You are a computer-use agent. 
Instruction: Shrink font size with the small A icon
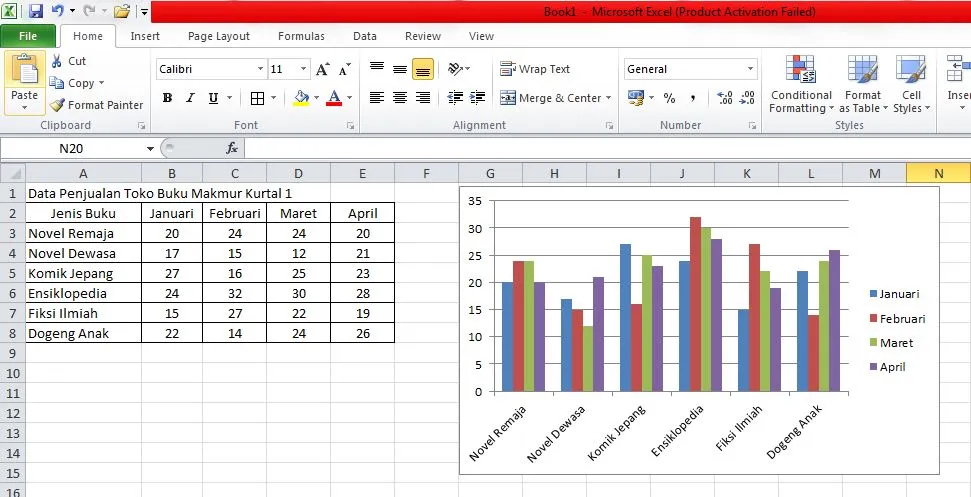(x=344, y=69)
